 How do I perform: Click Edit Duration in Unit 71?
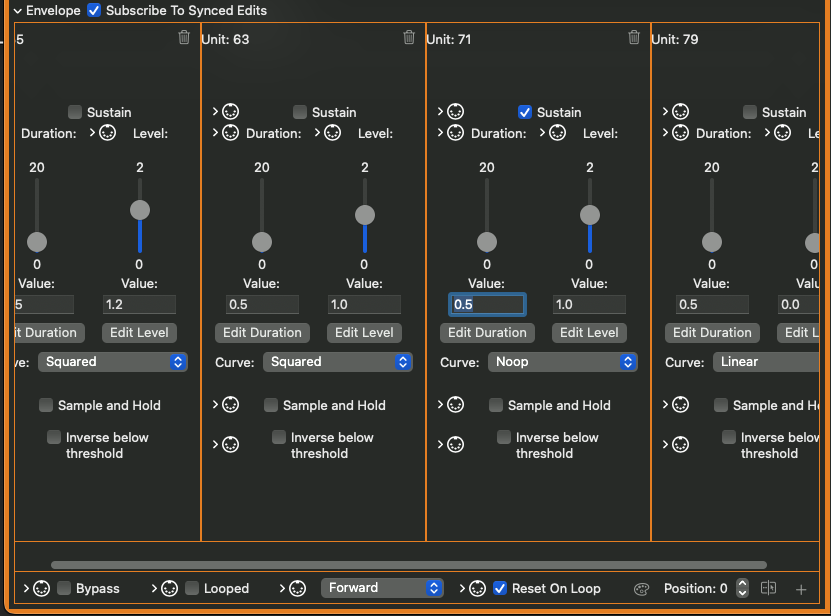click(x=487, y=333)
